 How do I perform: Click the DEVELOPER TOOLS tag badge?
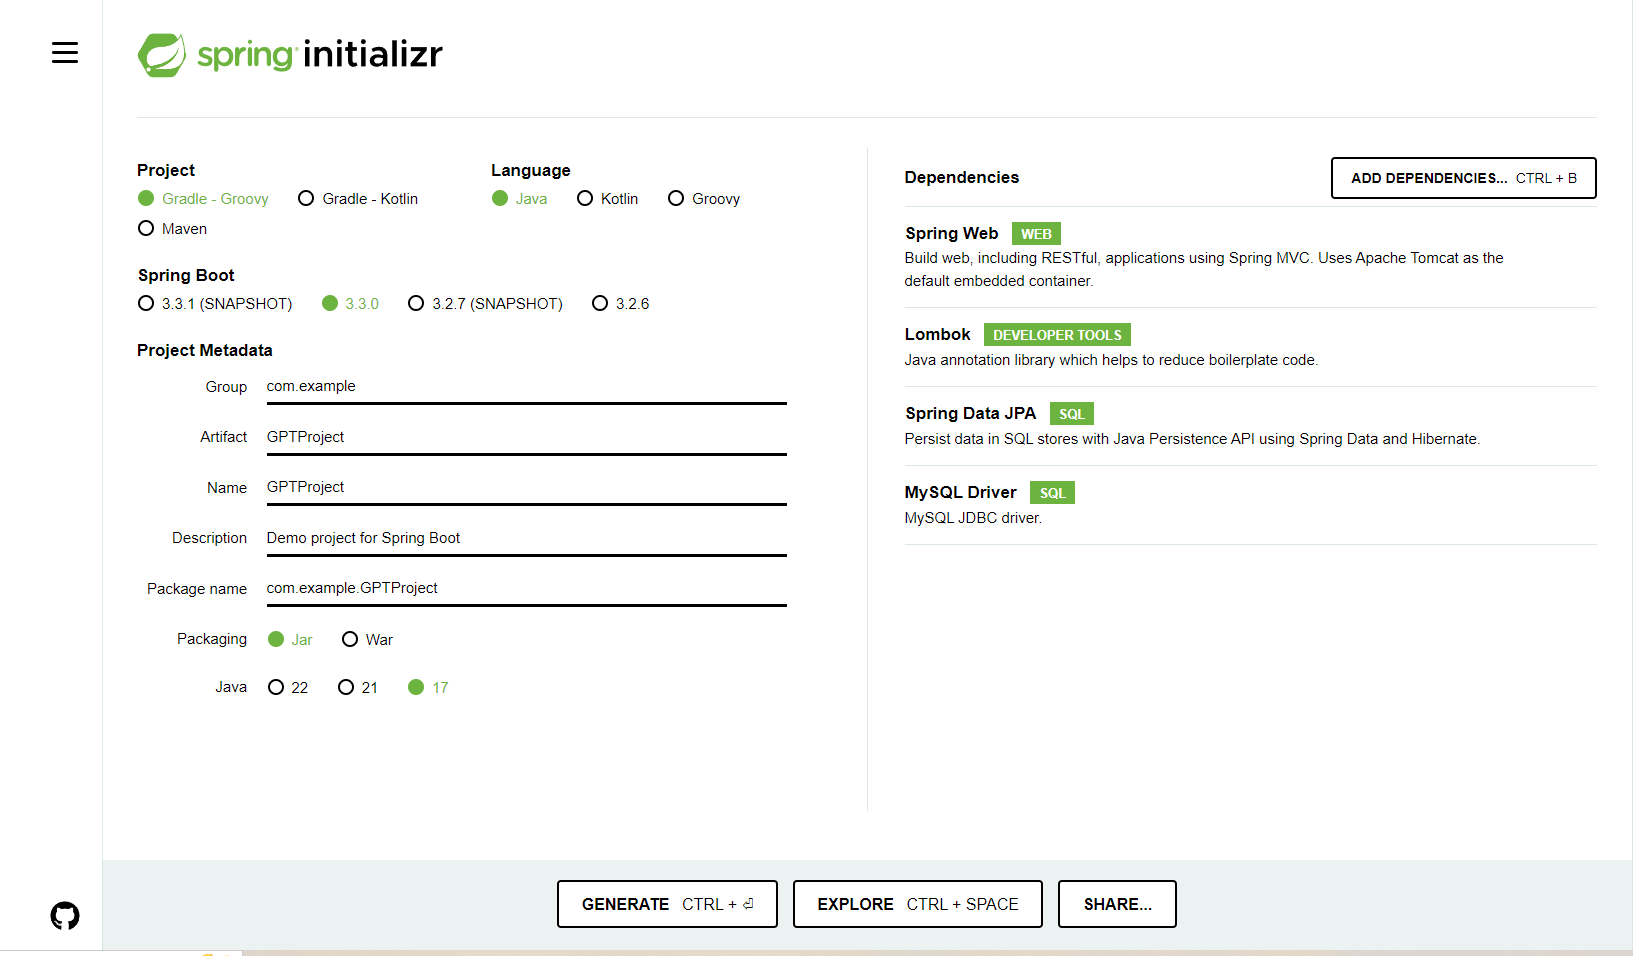pyautogui.click(x=1057, y=335)
